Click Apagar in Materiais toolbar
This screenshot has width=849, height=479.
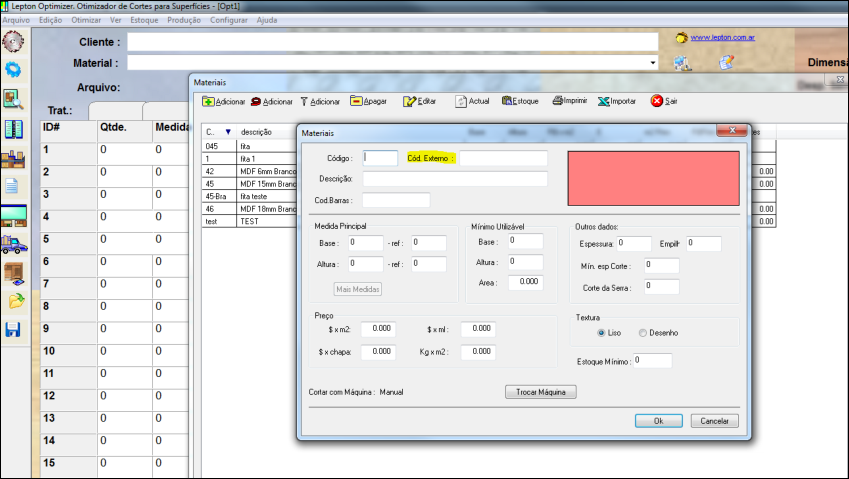tap(368, 101)
